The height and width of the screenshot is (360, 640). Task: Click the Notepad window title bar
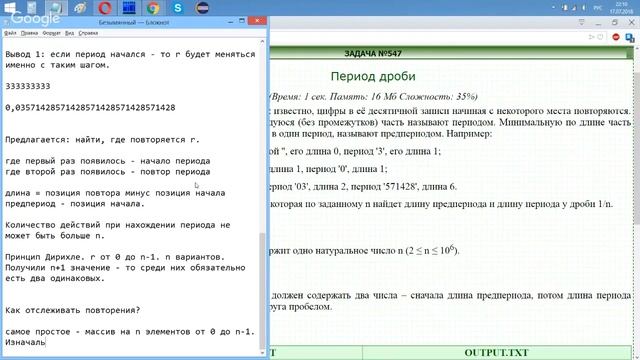(134, 22)
